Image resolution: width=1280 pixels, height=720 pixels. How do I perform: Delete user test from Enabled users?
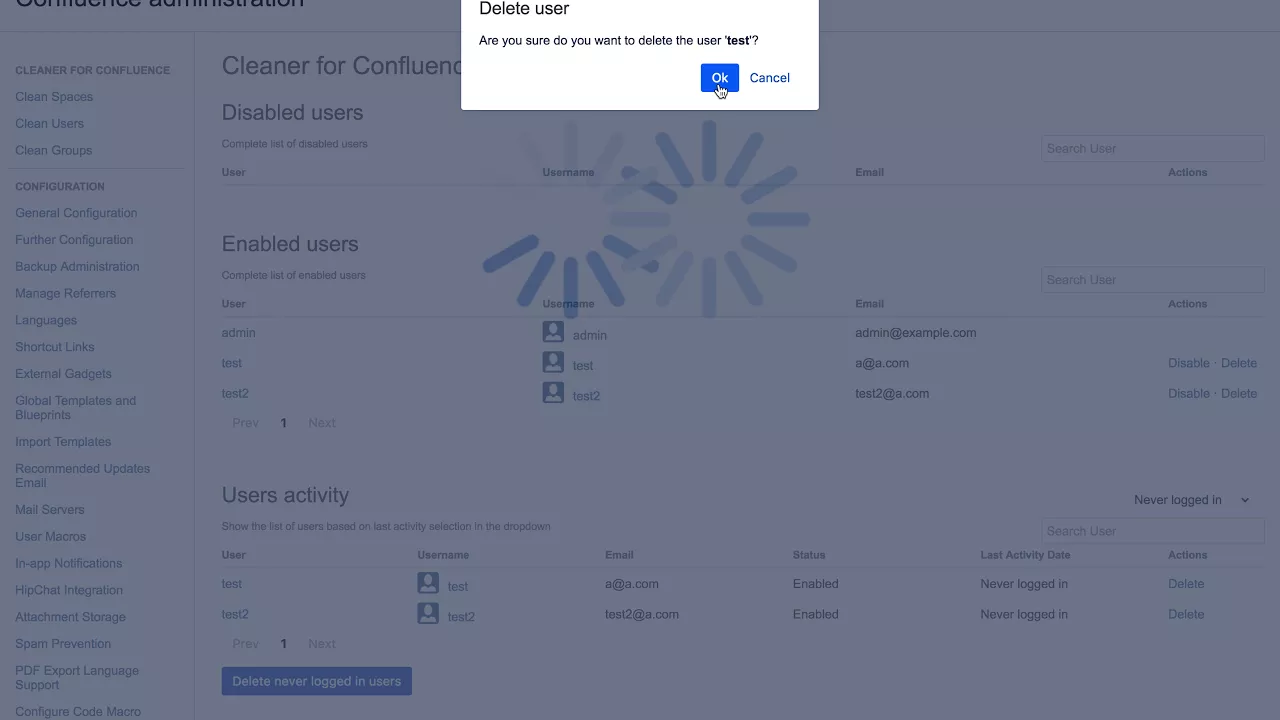click(x=1239, y=363)
